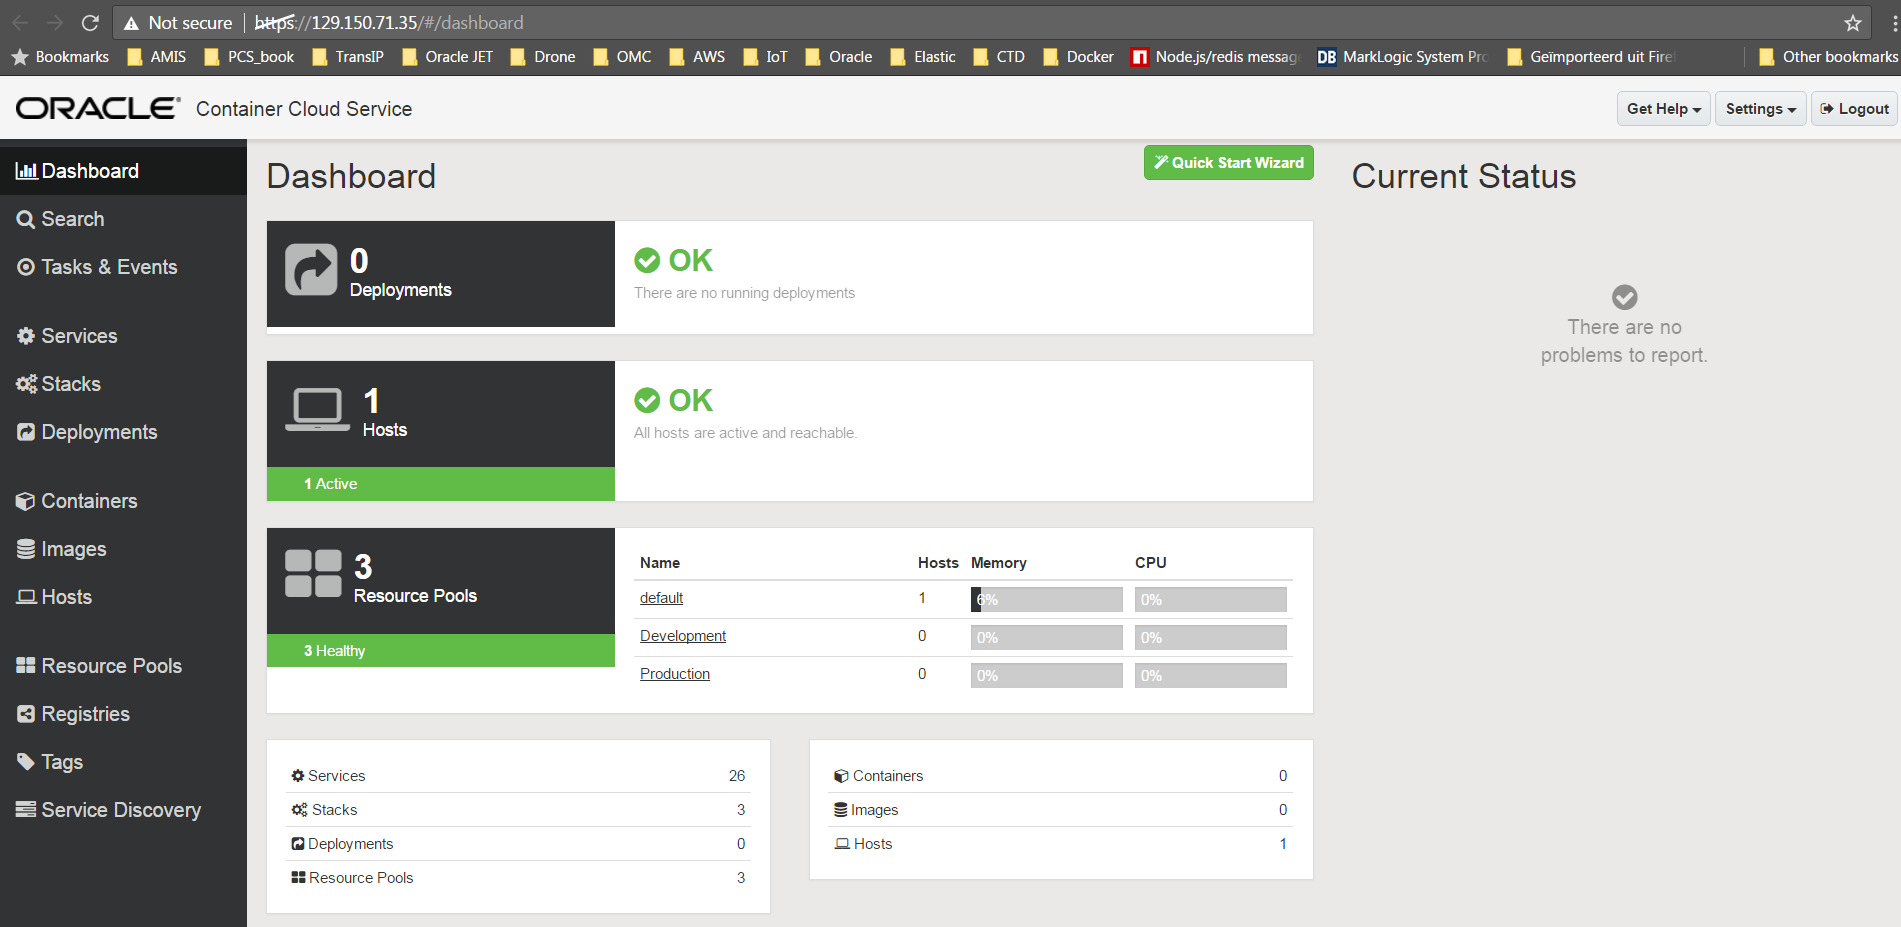The image size is (1901, 927).
Task: Open the Get Help dropdown
Action: 1663,109
